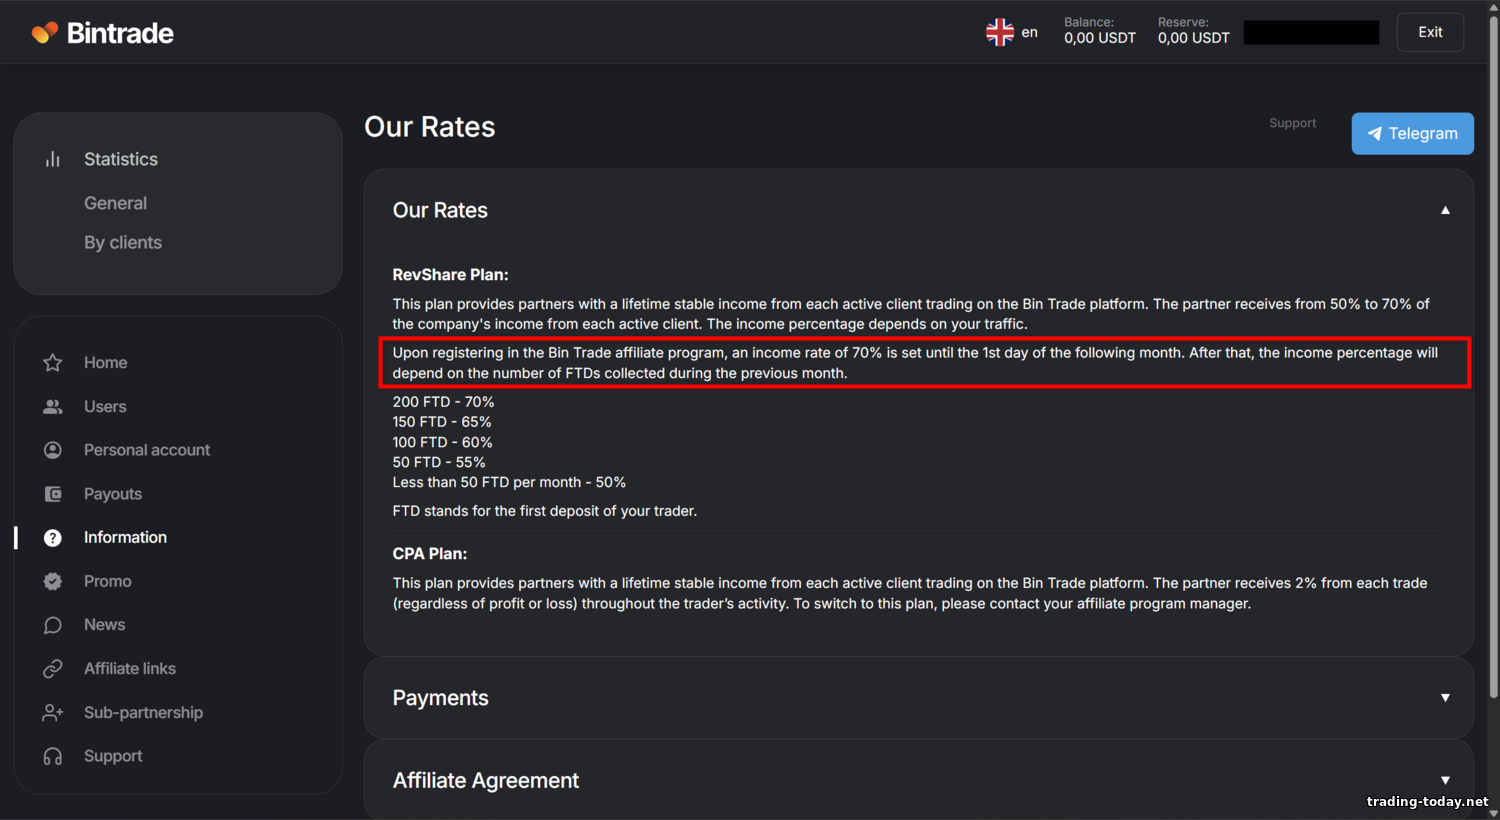Click the Telegram support button
The height and width of the screenshot is (820, 1500).
[1412, 134]
